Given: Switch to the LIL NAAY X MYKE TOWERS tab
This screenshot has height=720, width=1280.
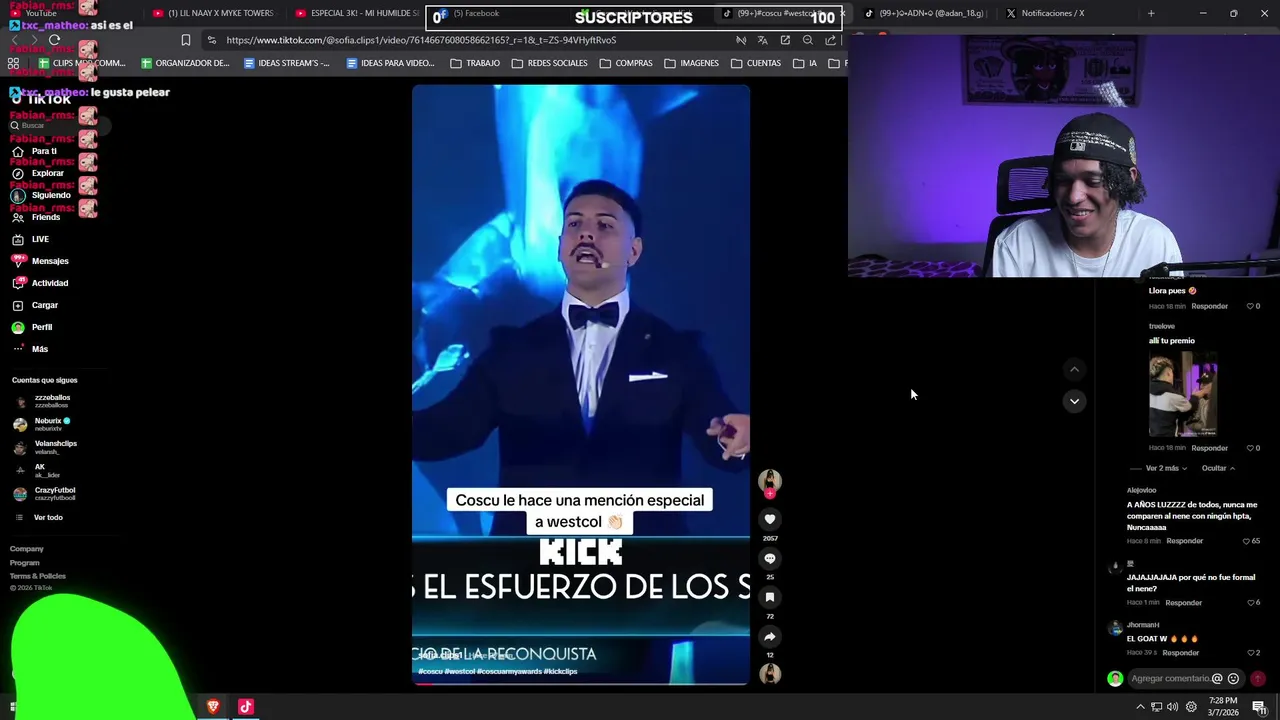Looking at the screenshot, I should (213, 13).
